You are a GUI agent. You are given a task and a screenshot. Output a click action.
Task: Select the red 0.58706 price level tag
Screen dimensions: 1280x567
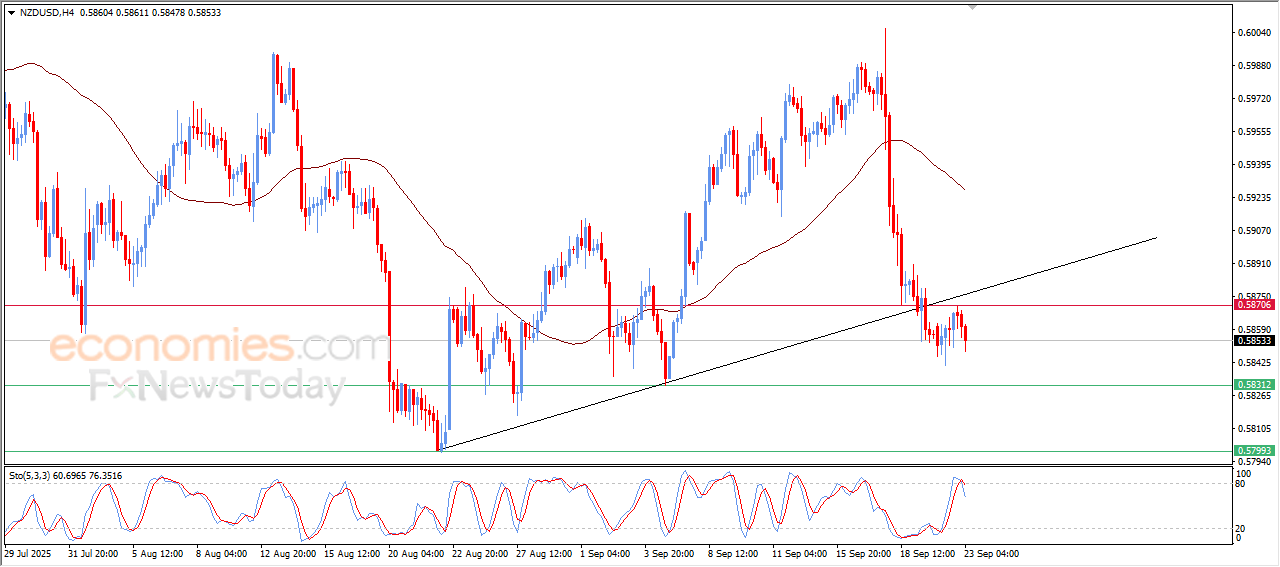click(x=1254, y=305)
